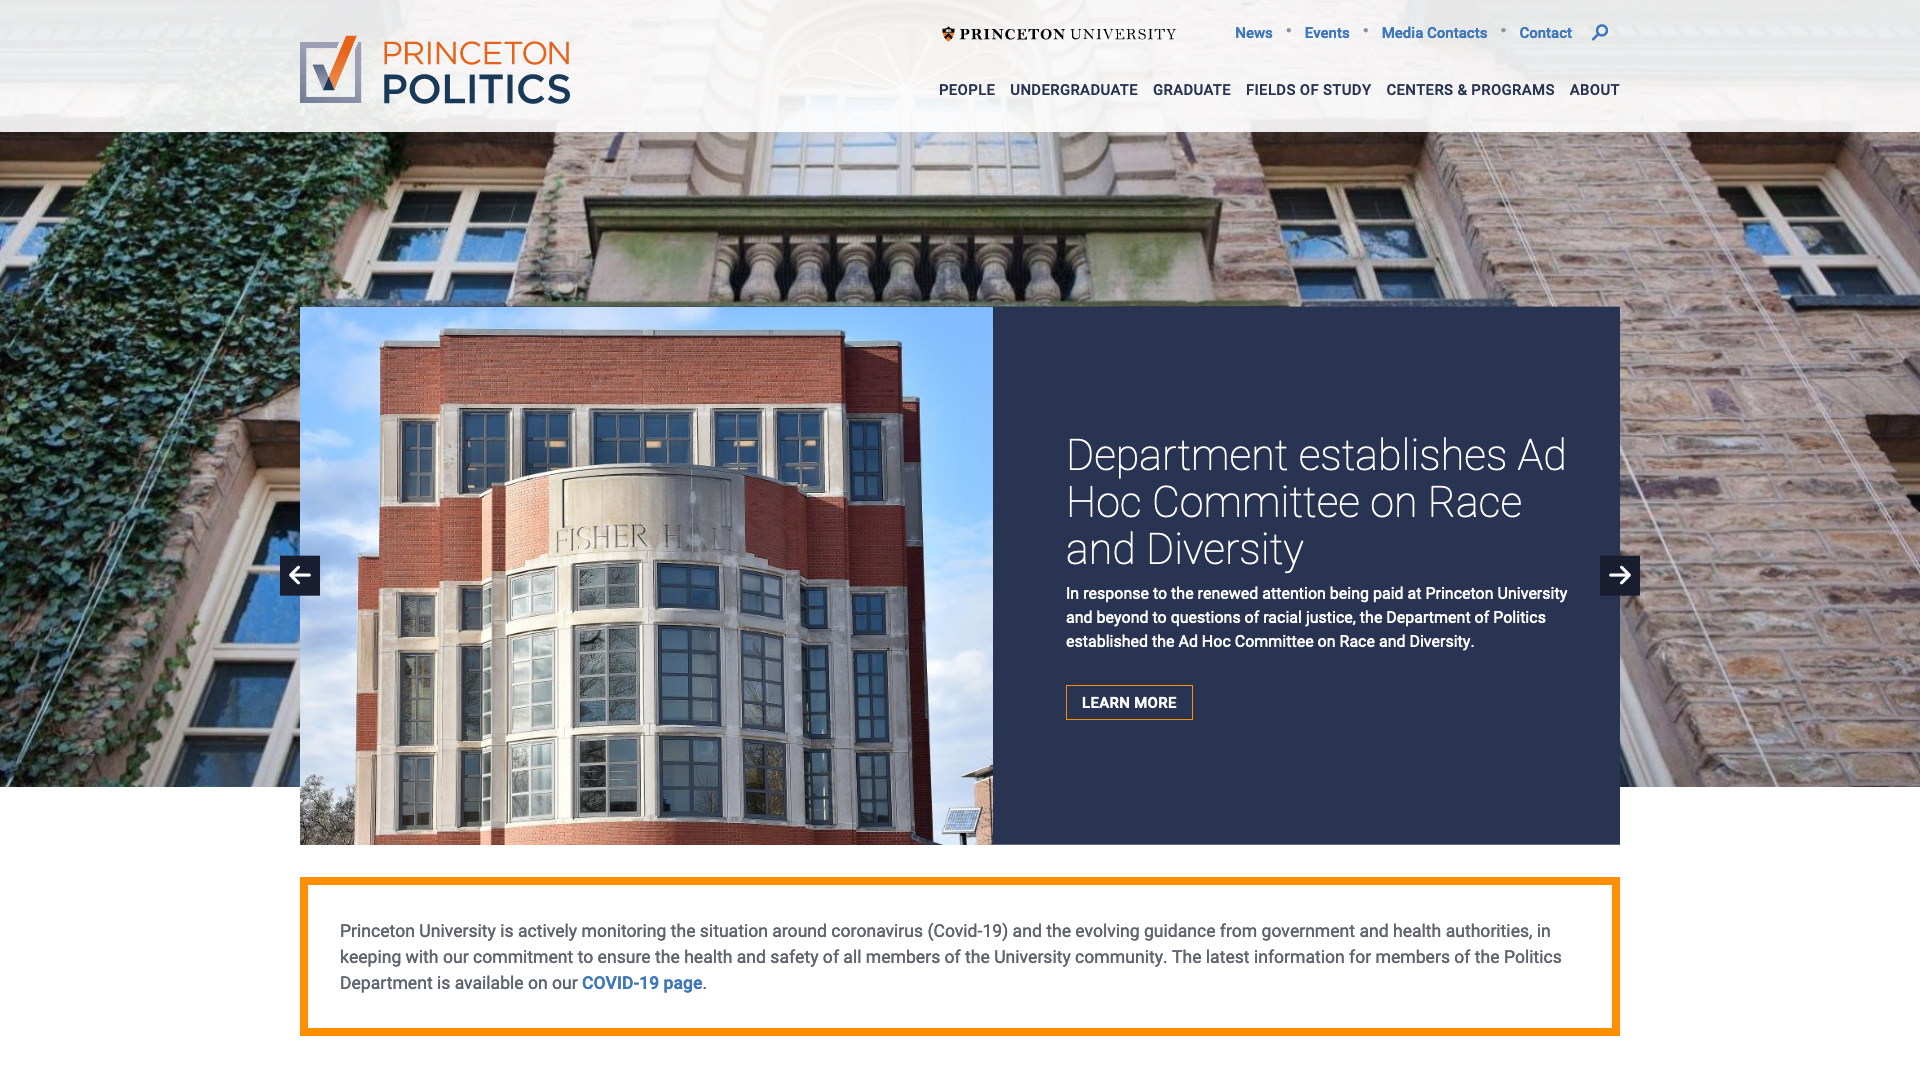Click the LEARN MORE button
Screen dimensions: 1920x1080
[1129, 703]
